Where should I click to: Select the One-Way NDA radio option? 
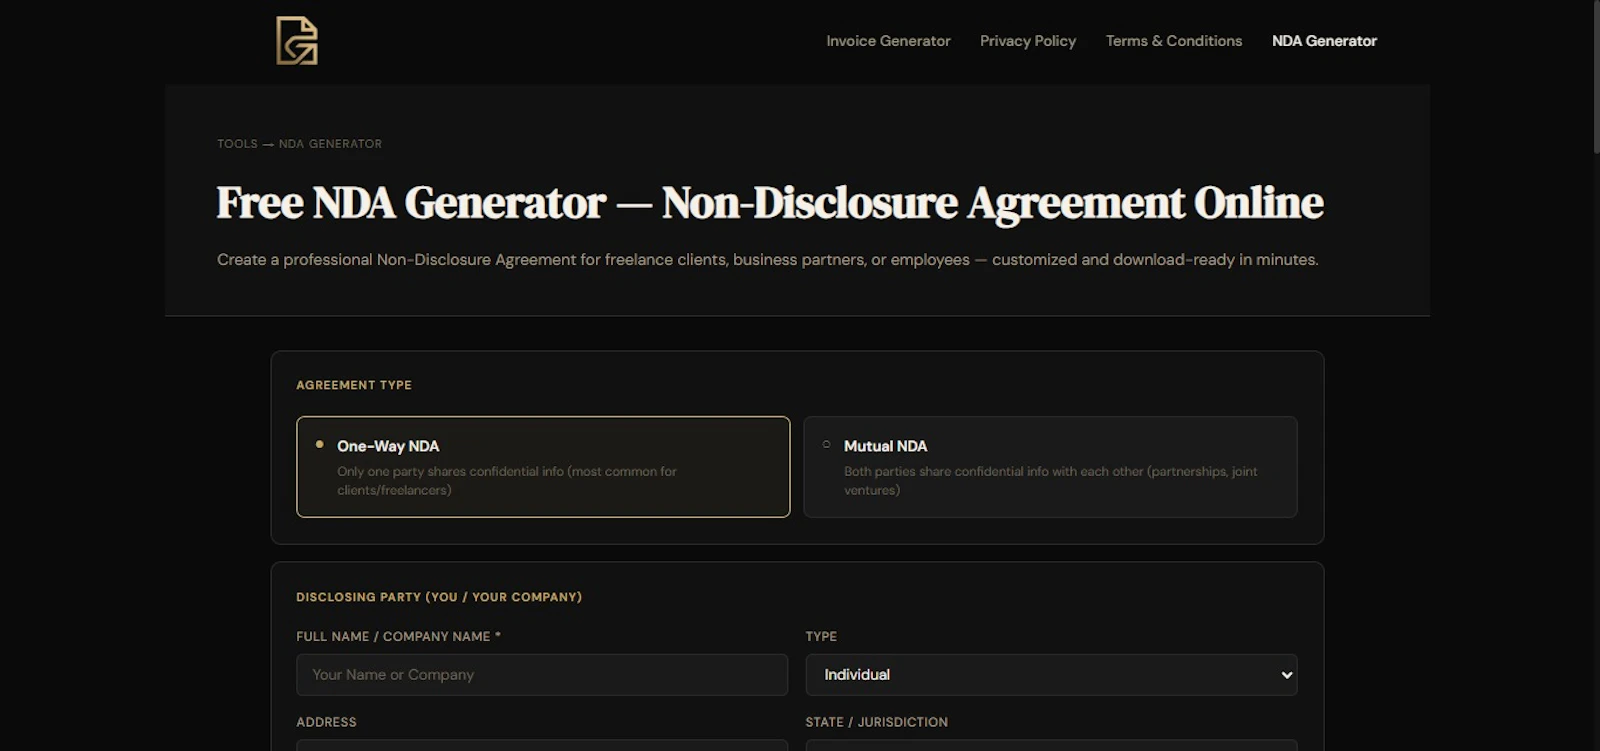pyautogui.click(x=543, y=467)
